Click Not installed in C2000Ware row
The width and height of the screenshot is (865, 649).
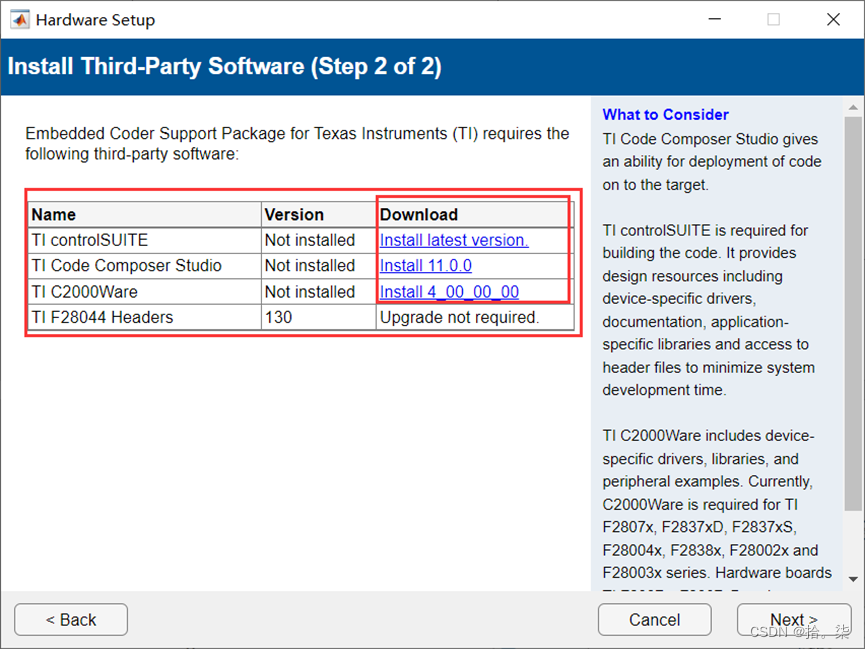[x=318, y=291]
